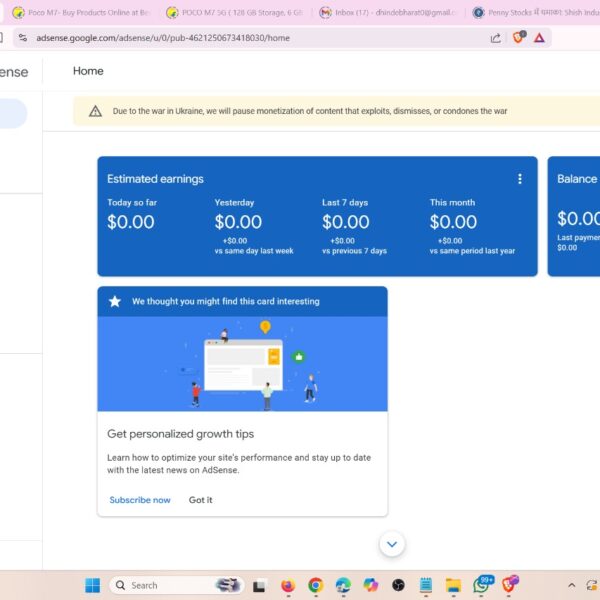Viewport: 600px width, 600px height.
Task: Open WhatsApp with the 99+ badge
Action: [x=482, y=584]
